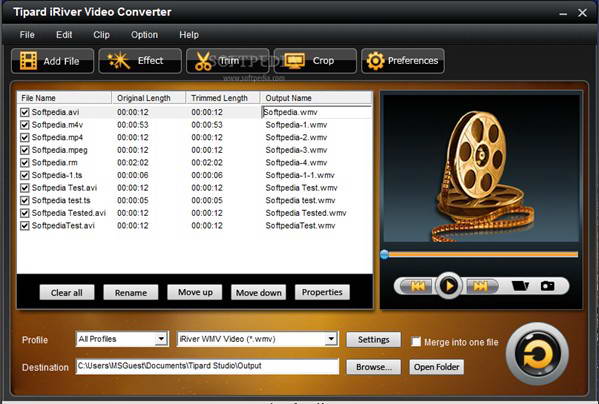Start conversion with the round convert button
The image size is (599, 404).
[x=537, y=354]
